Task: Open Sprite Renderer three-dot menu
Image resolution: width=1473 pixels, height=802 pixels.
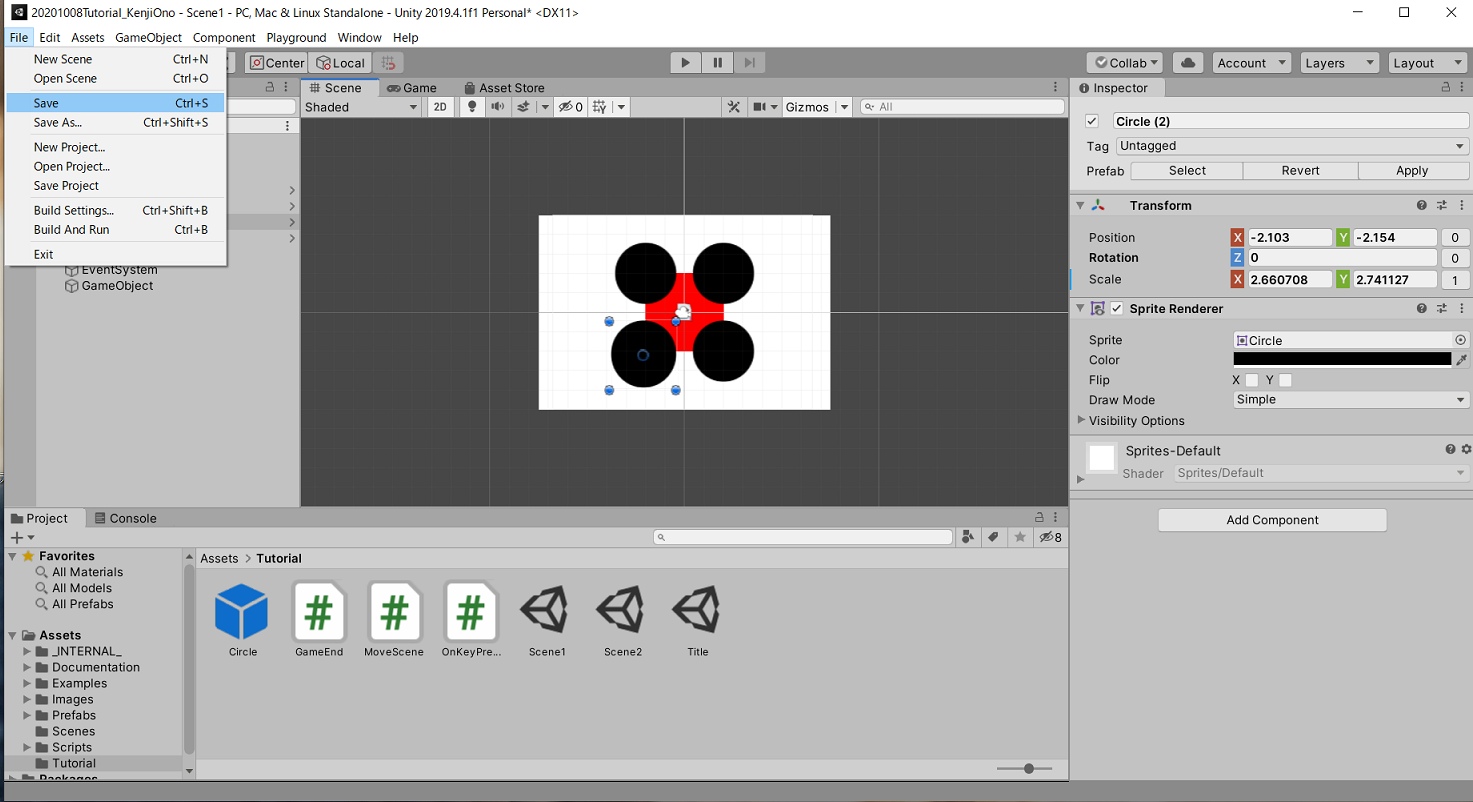Action: coord(1460,309)
